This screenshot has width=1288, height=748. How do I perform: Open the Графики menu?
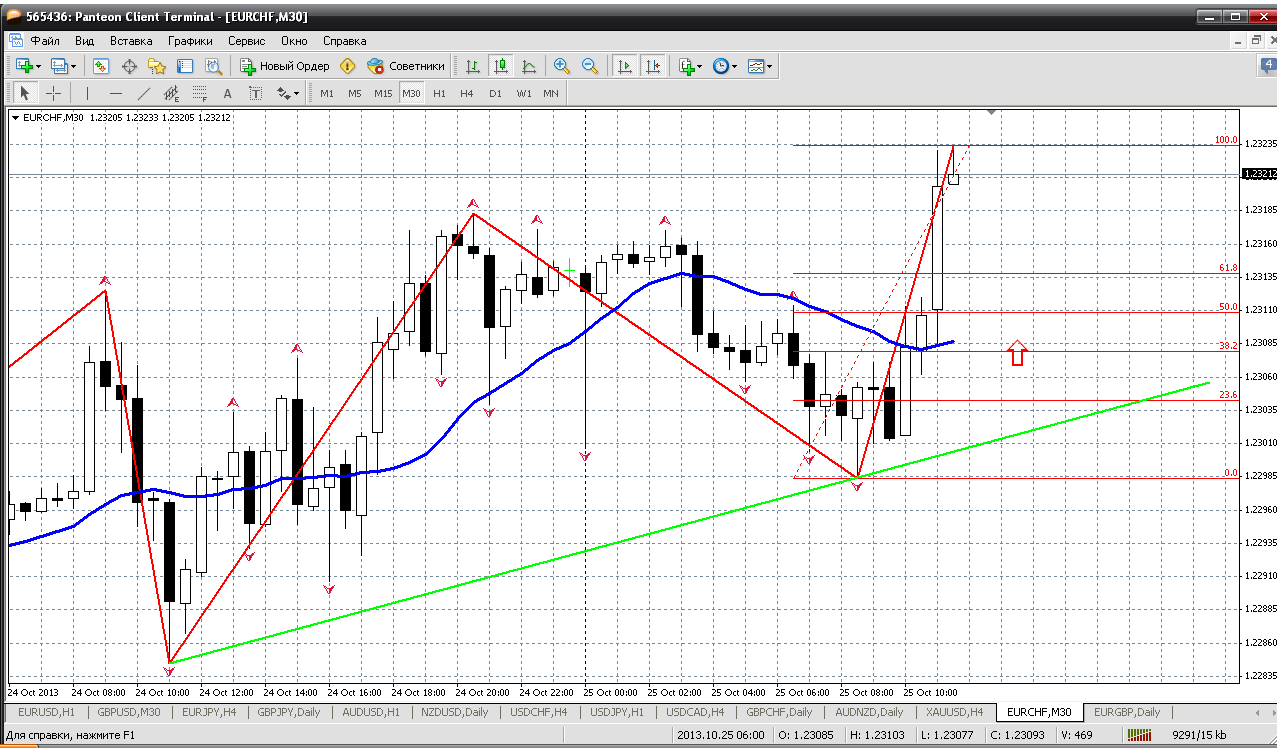pos(190,41)
